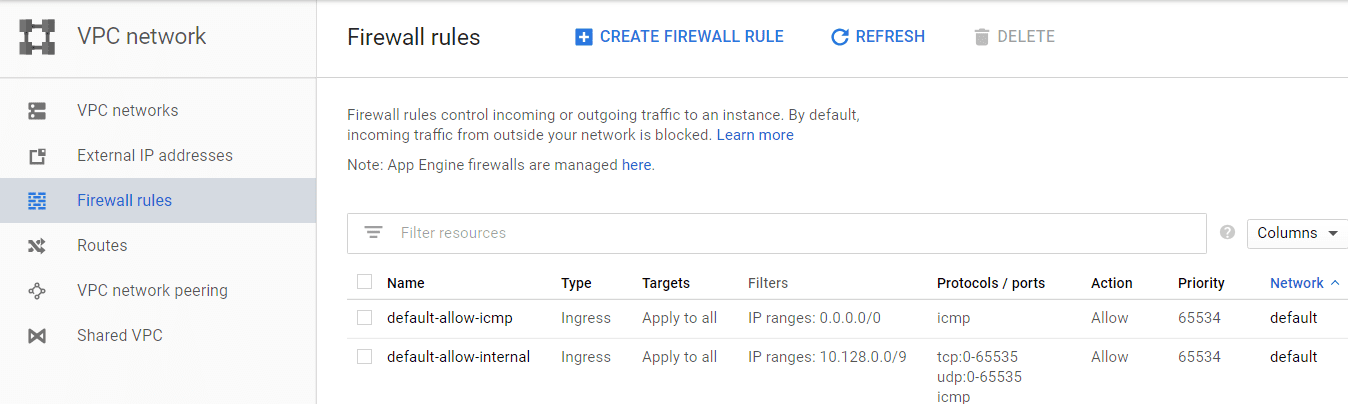The height and width of the screenshot is (404, 1348).
Task: Follow the App Engine 'here' link
Action: [x=636, y=165]
